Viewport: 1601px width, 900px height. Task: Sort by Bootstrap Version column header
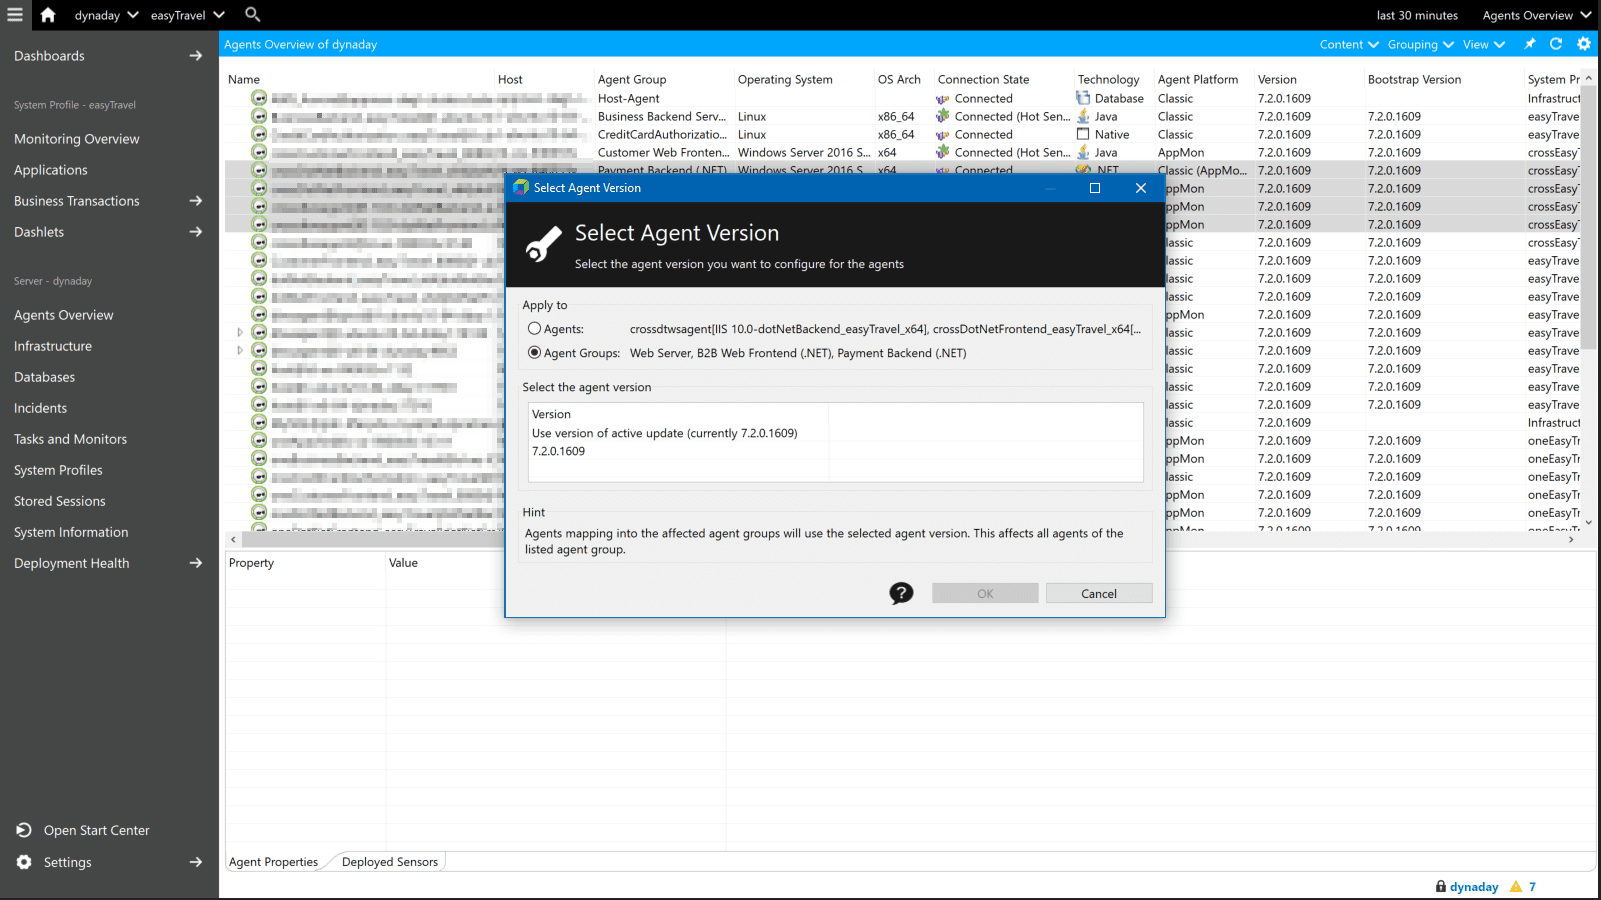click(1414, 79)
